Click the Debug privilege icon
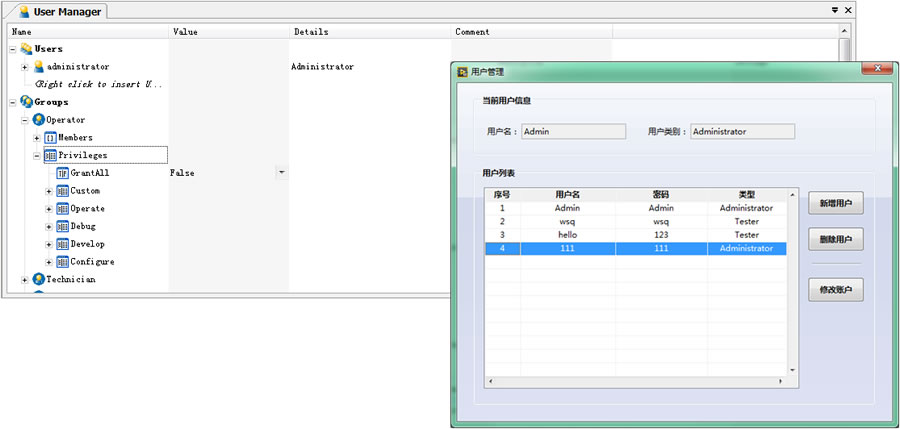900x429 pixels. (62, 226)
